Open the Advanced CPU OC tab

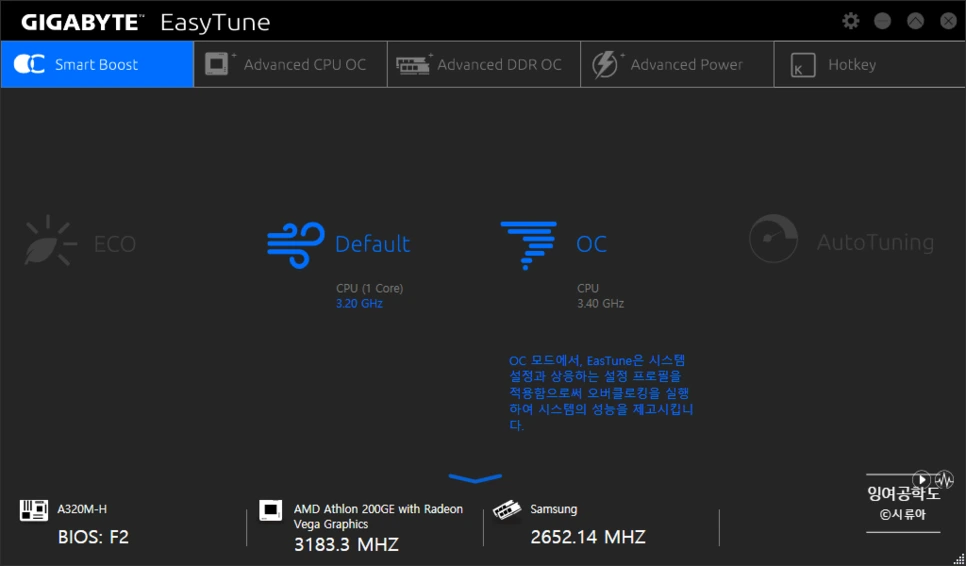click(290, 65)
